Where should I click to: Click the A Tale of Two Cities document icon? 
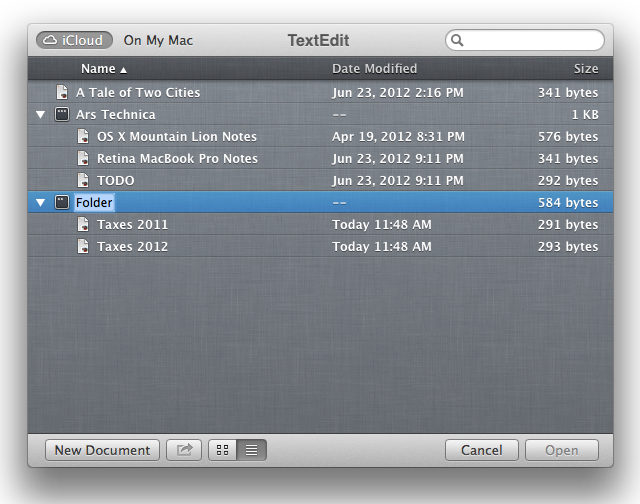point(62,92)
